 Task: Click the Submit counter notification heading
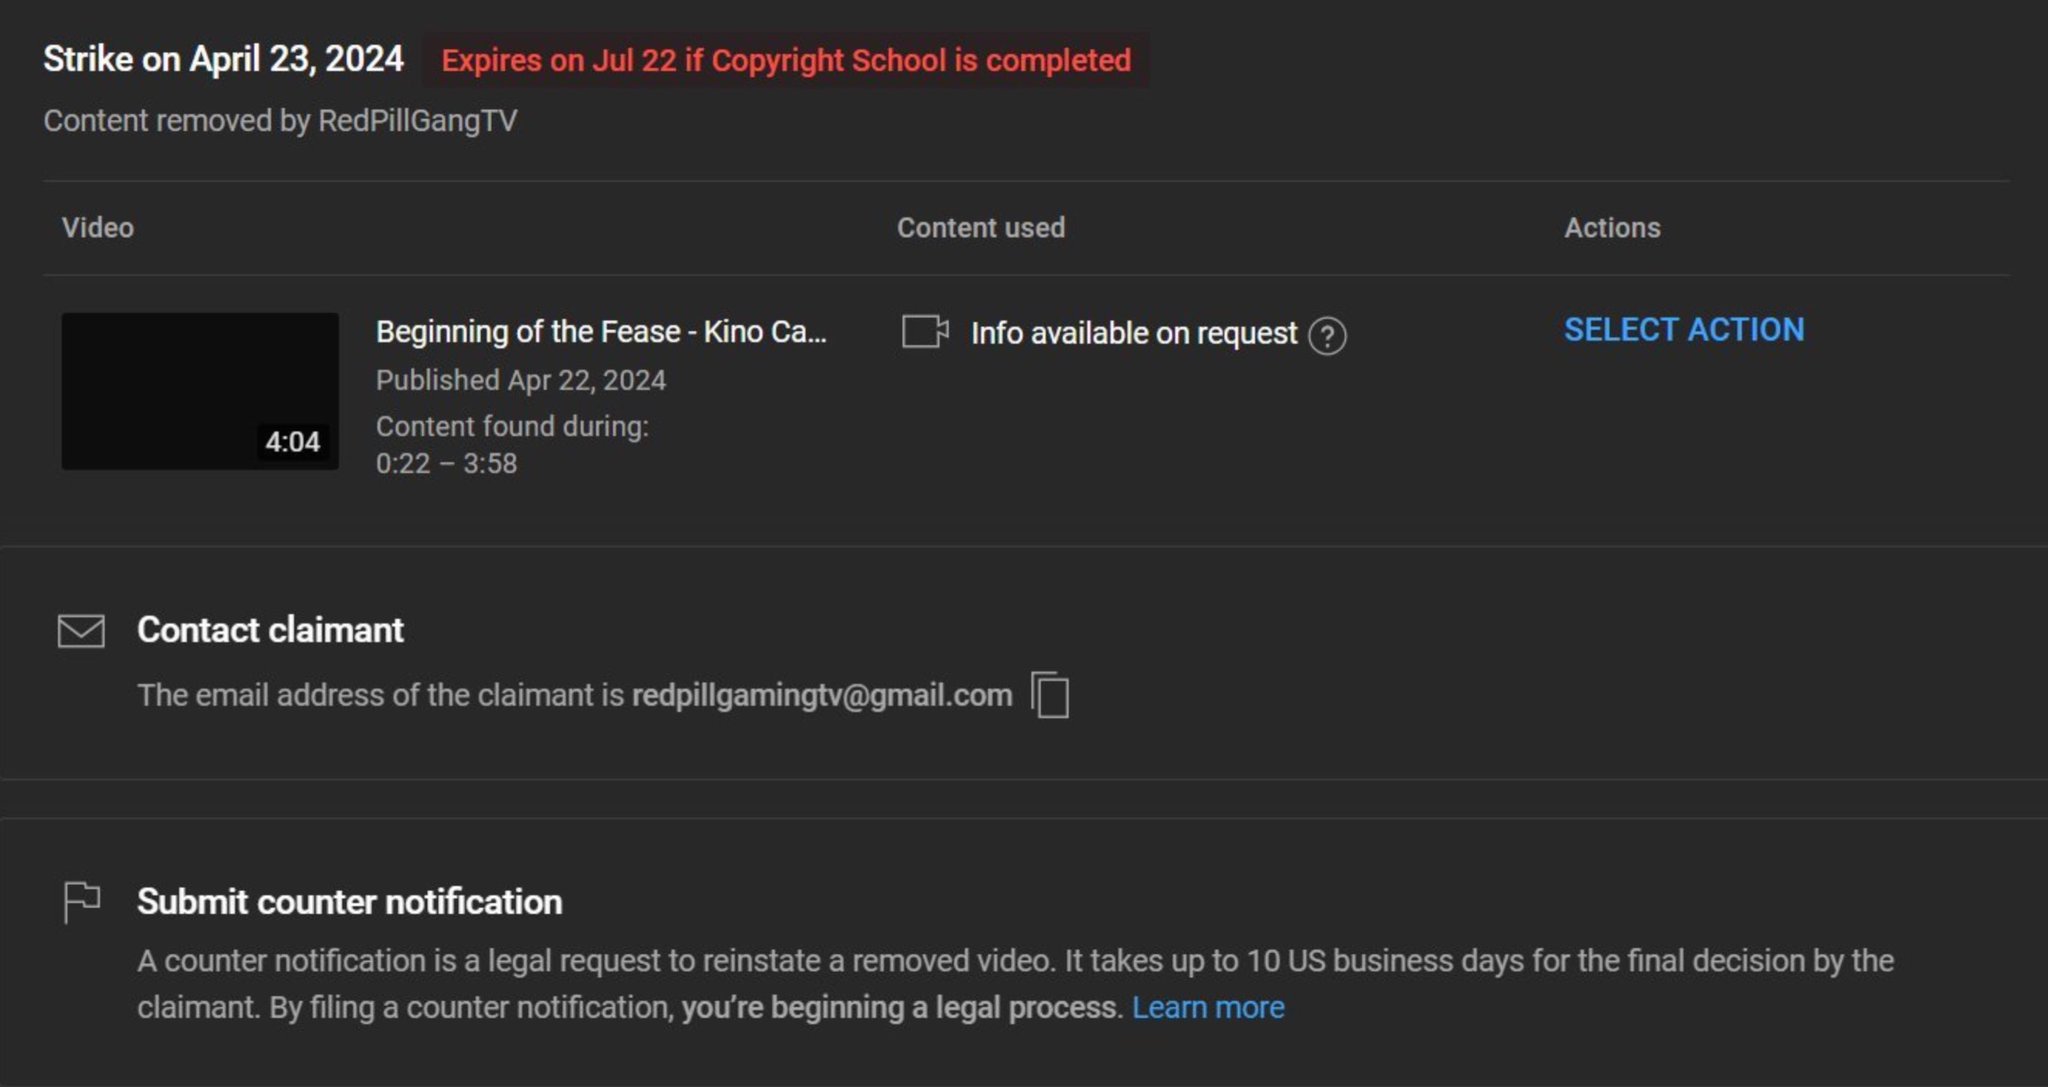(x=349, y=902)
